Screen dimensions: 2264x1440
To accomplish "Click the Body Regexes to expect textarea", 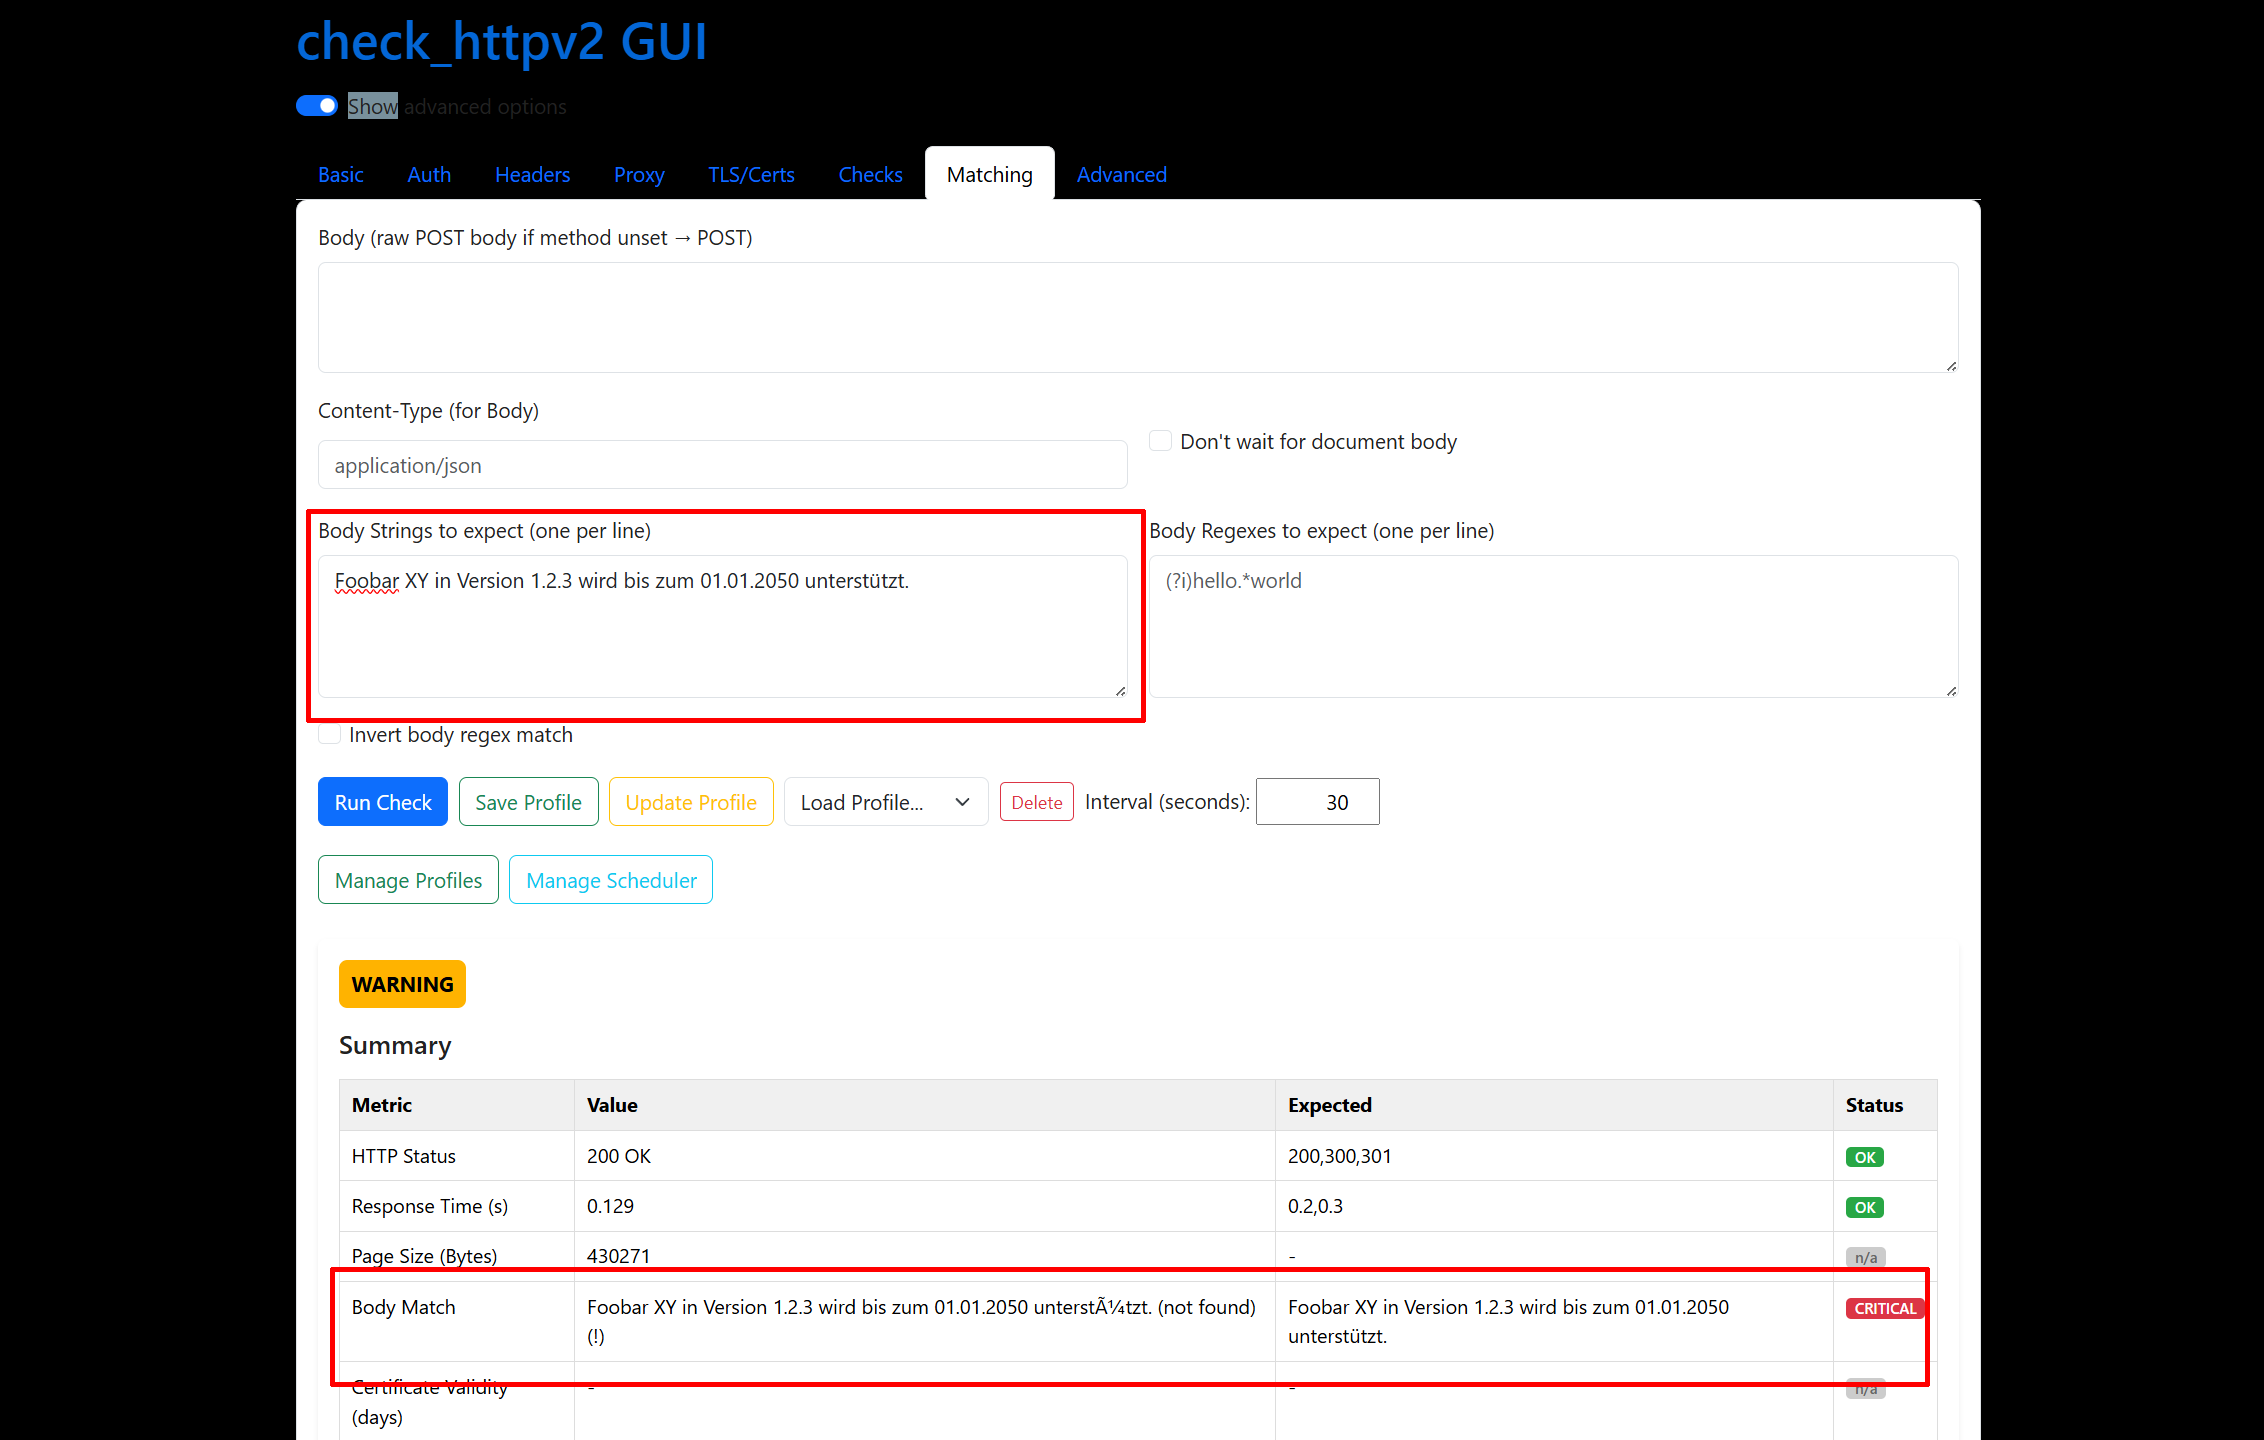I will [1552, 626].
